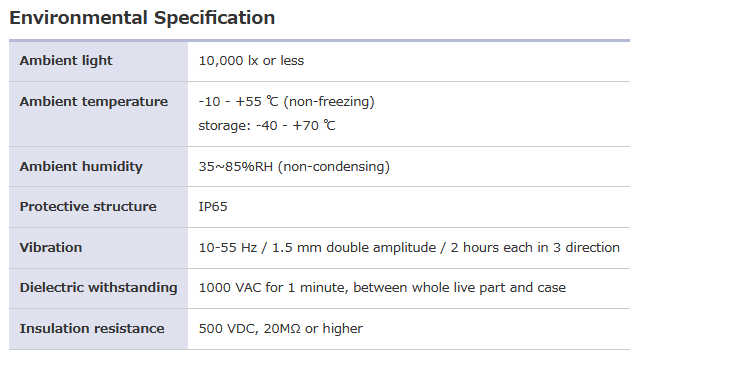Select the Ambient temperature label

93,101
